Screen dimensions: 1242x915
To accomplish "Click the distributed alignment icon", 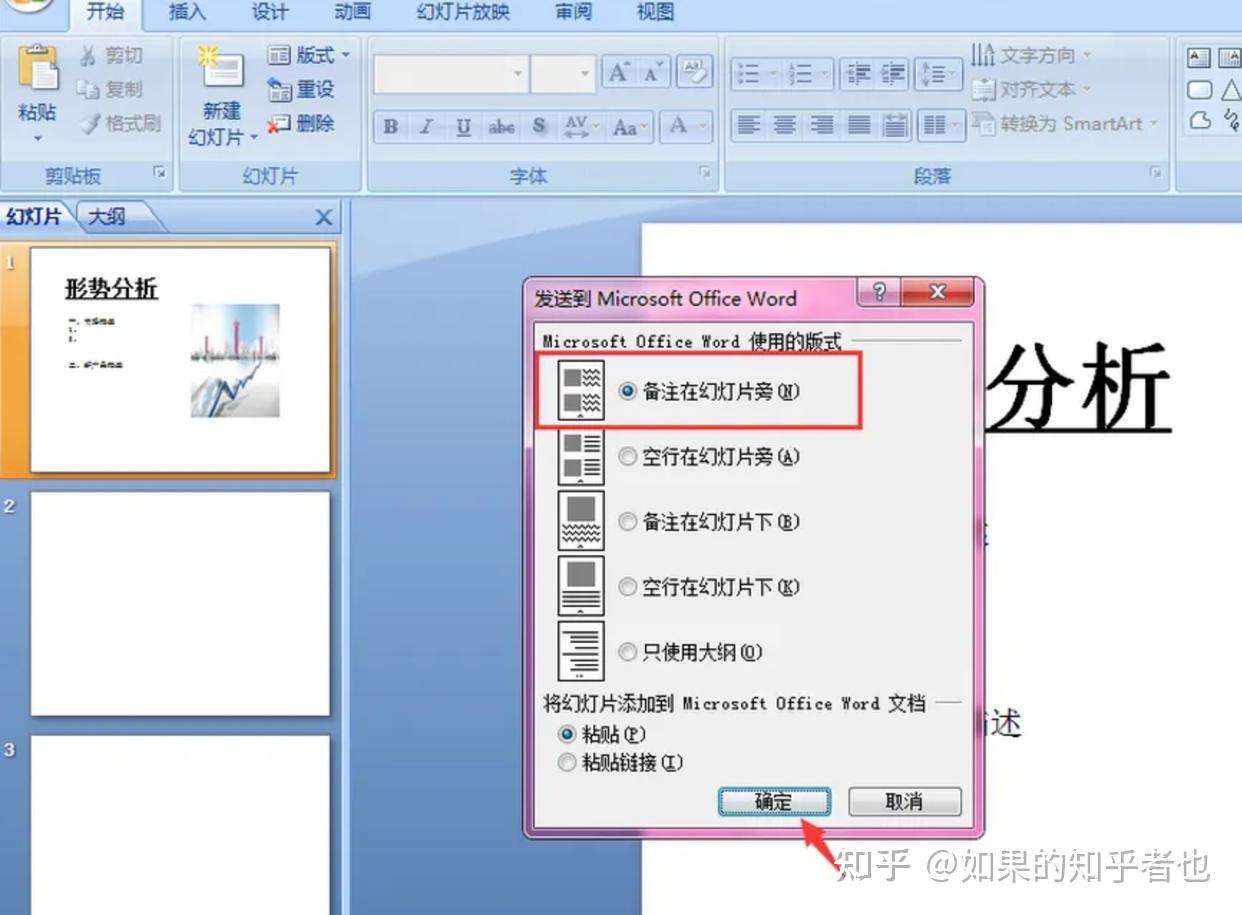I will (895, 125).
